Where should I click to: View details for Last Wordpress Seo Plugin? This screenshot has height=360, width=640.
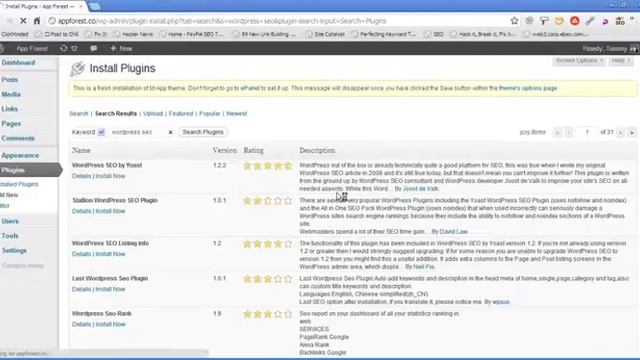coord(81,289)
